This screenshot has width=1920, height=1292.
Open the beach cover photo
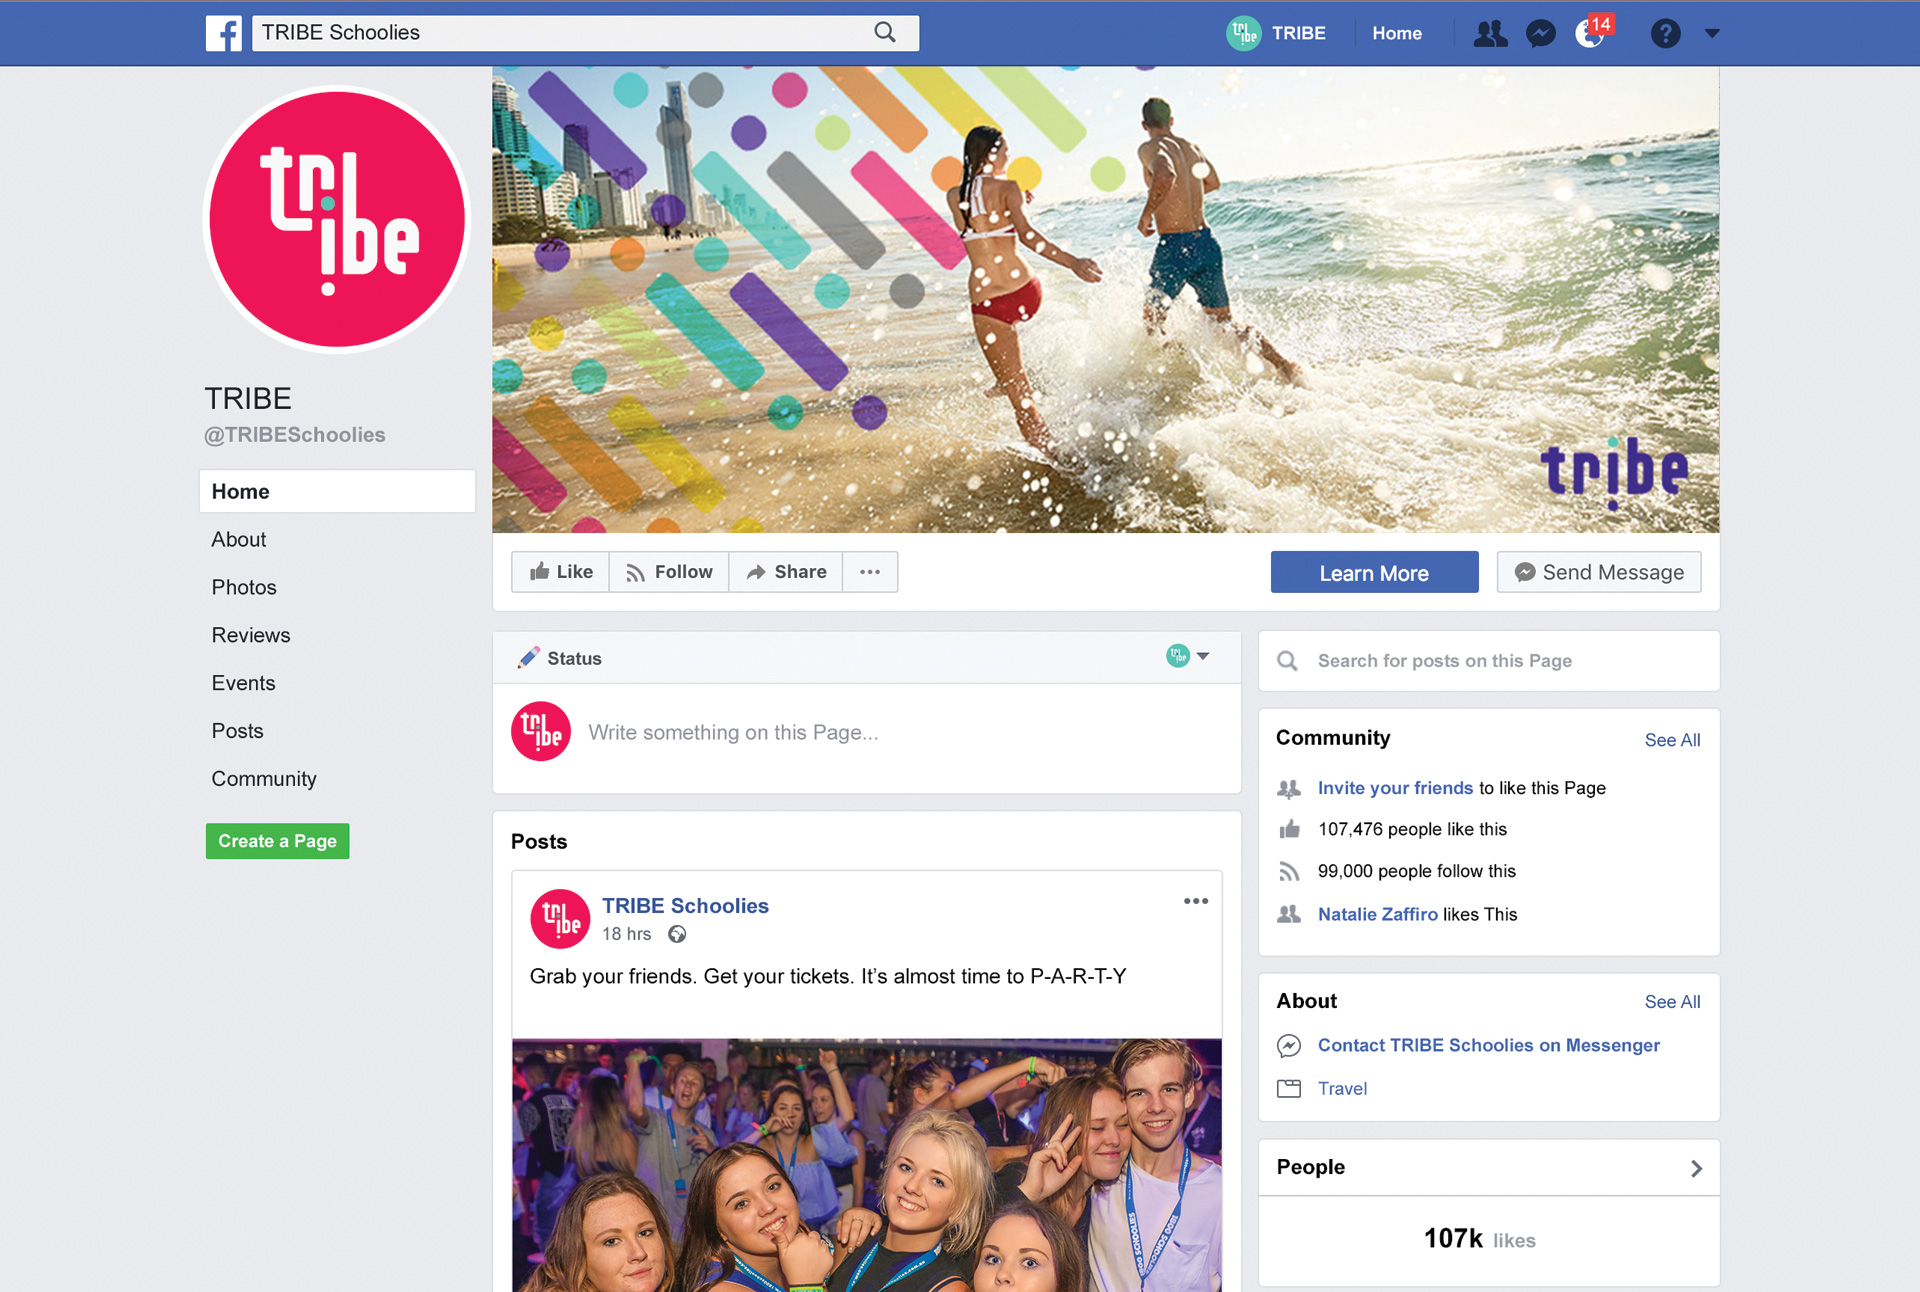(x=1105, y=299)
